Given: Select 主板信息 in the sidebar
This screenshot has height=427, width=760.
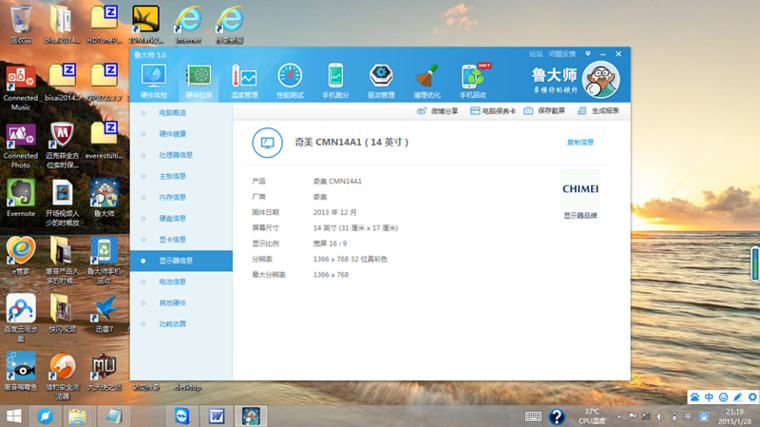Looking at the screenshot, I should (x=181, y=176).
